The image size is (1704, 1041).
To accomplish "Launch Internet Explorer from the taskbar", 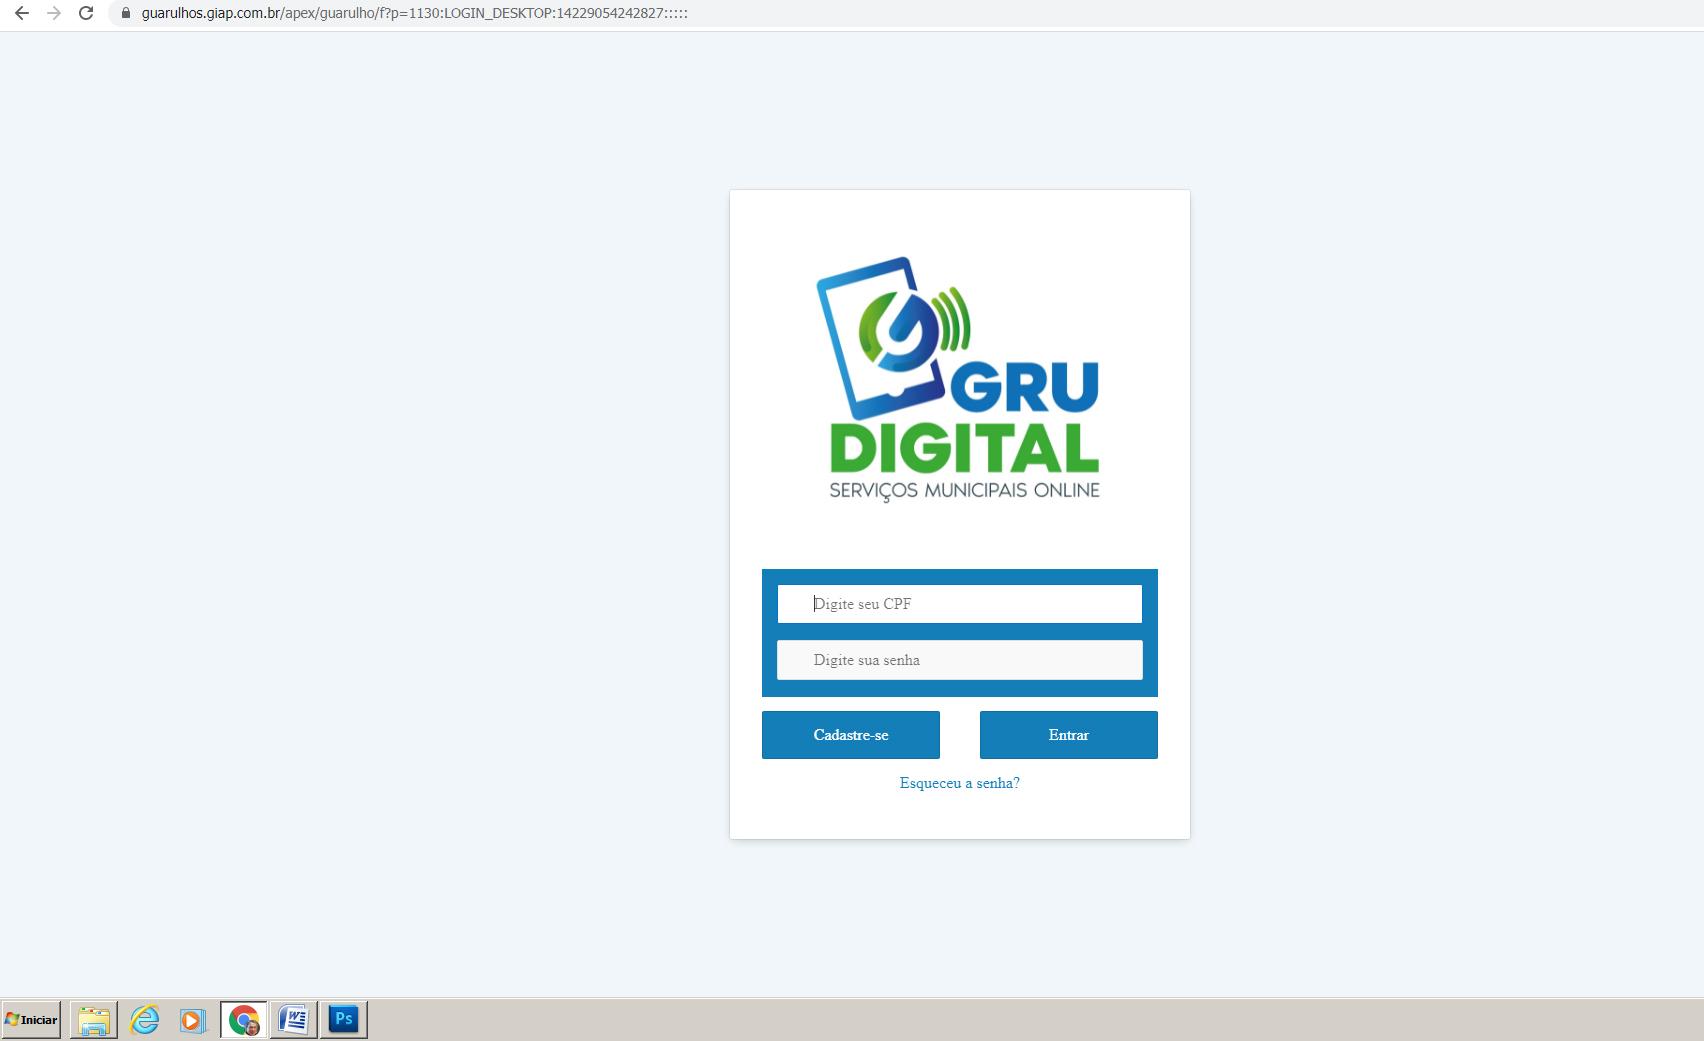I will click(x=144, y=1019).
